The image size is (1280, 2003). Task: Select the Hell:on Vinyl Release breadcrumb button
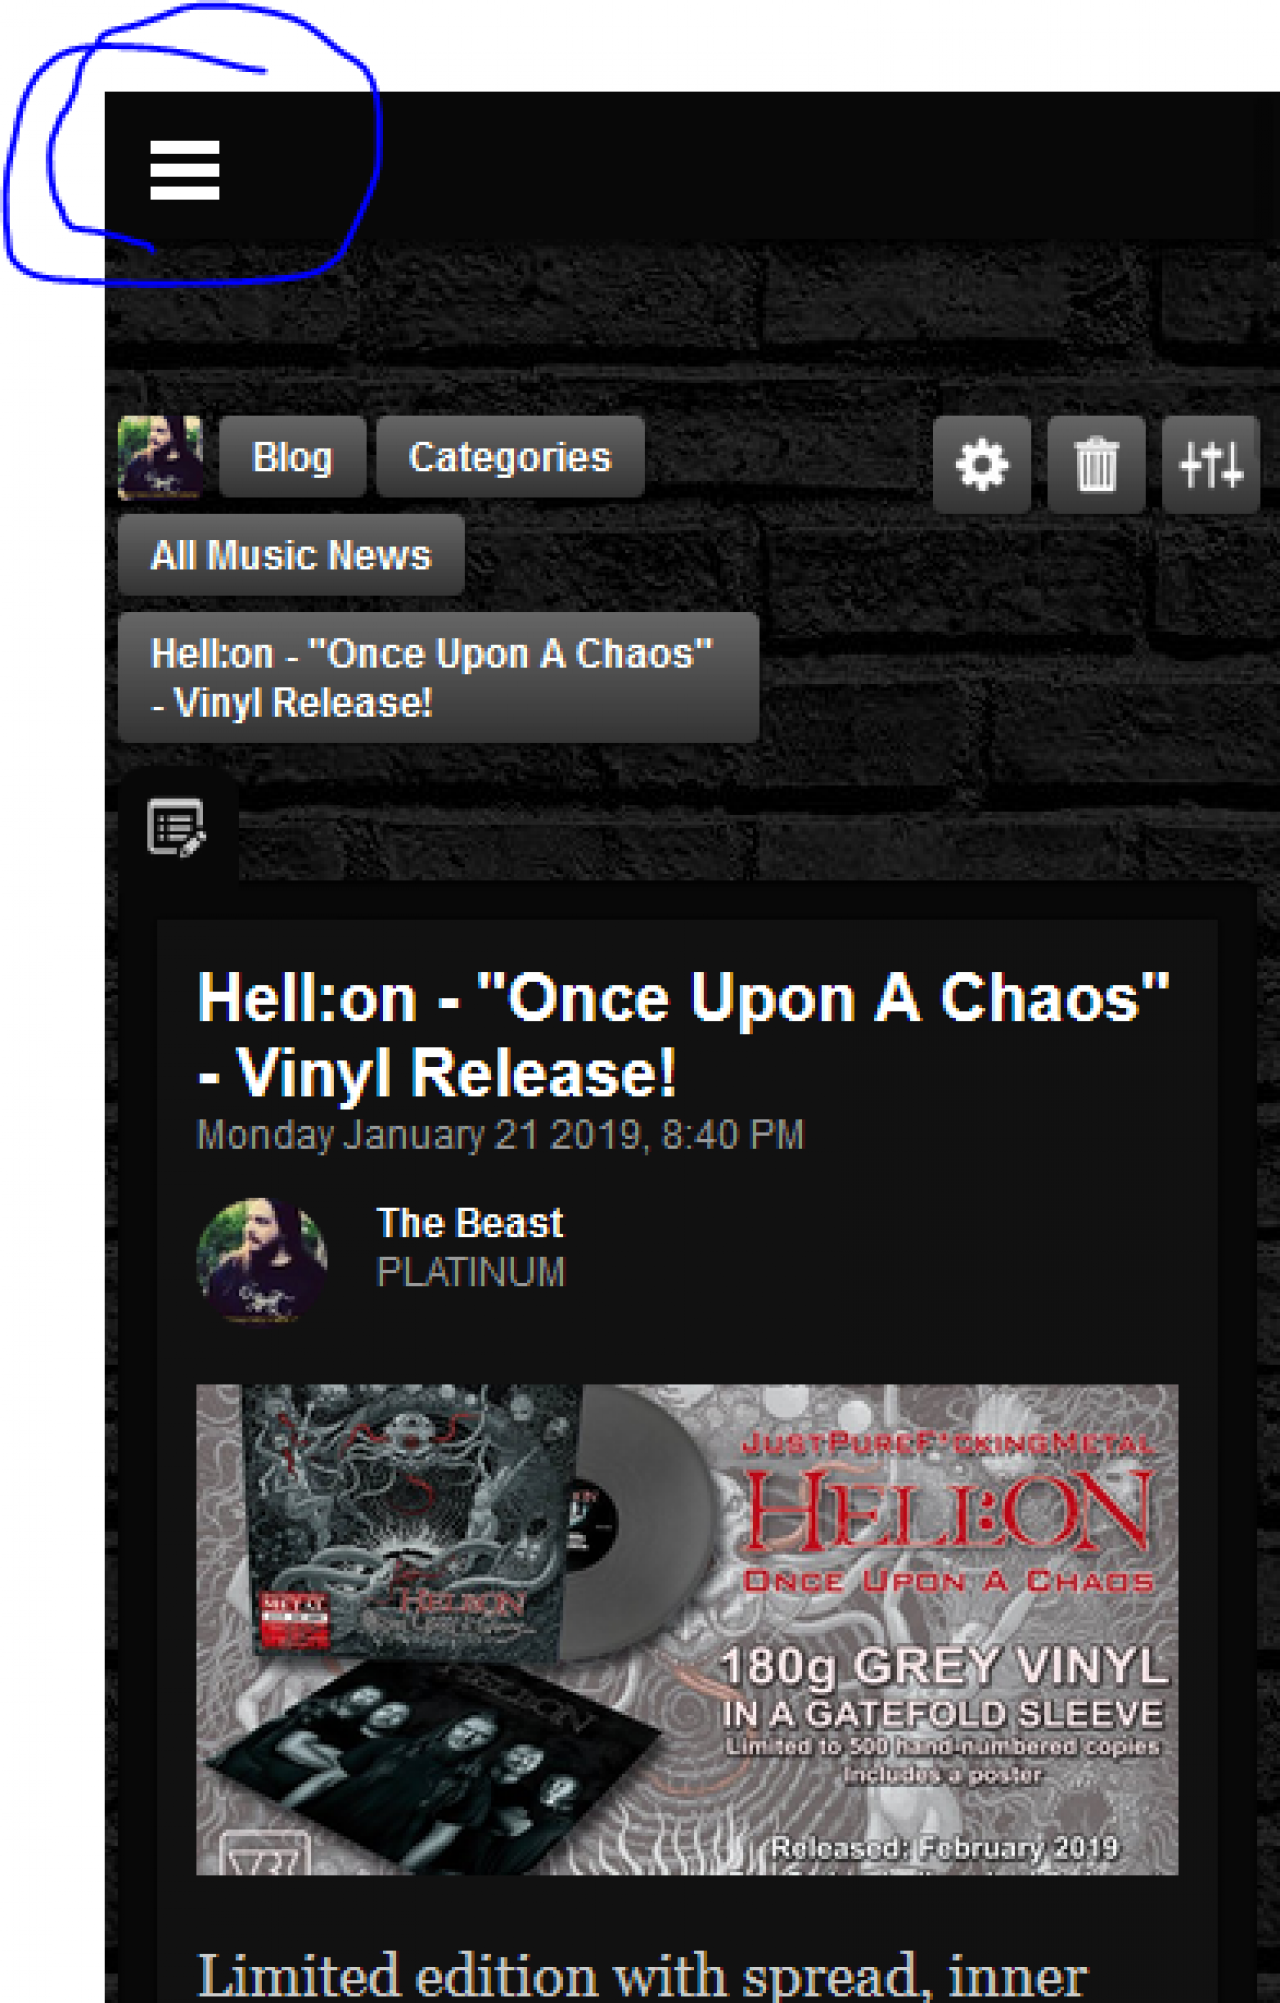[438, 678]
